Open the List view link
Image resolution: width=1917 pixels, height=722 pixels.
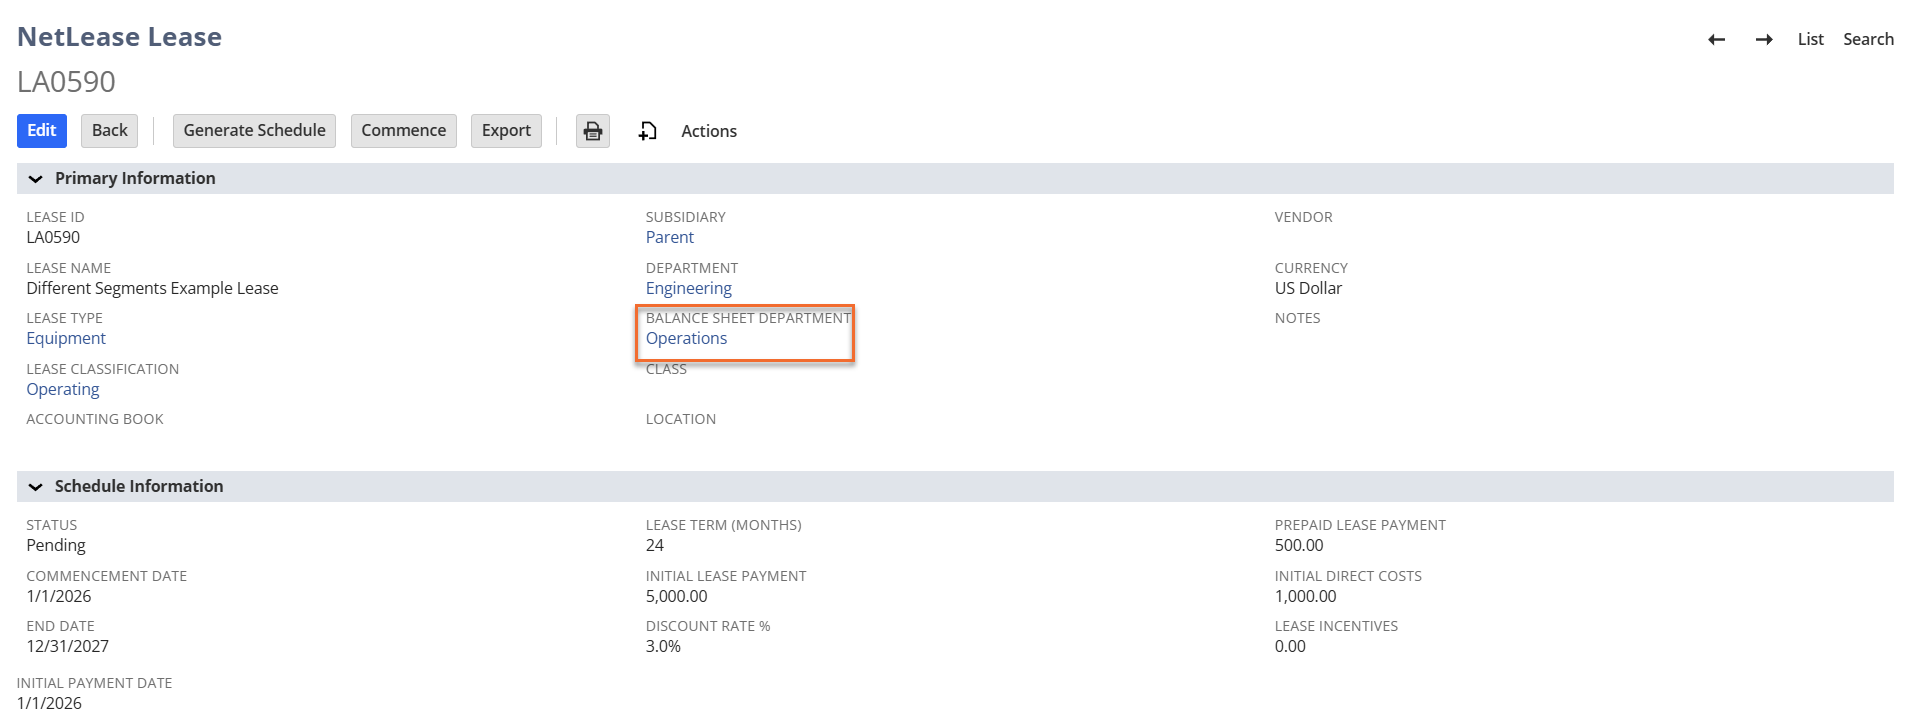pos(1810,39)
